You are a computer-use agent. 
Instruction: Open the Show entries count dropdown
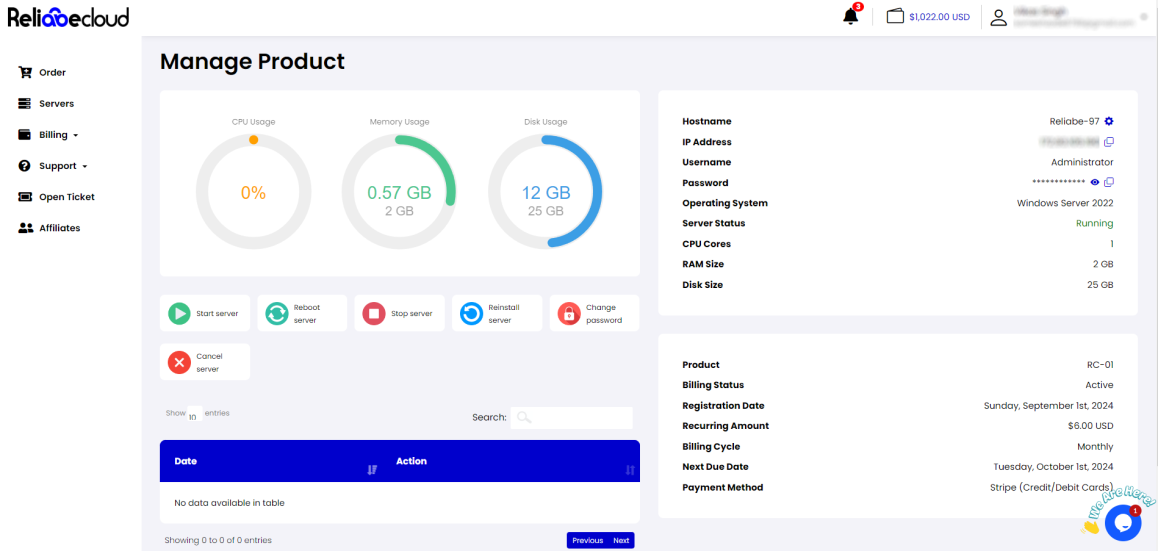pyautogui.click(x=193, y=415)
